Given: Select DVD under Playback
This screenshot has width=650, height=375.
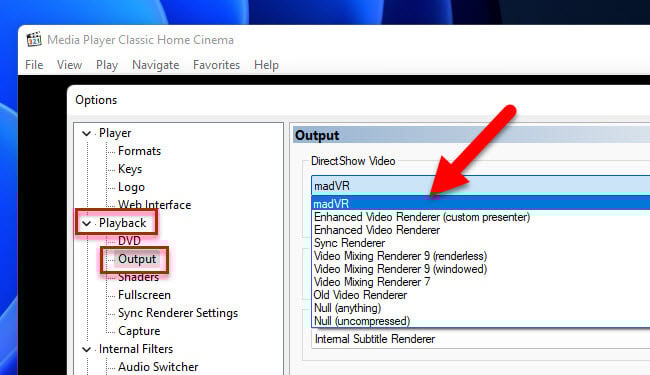Looking at the screenshot, I should click(129, 241).
